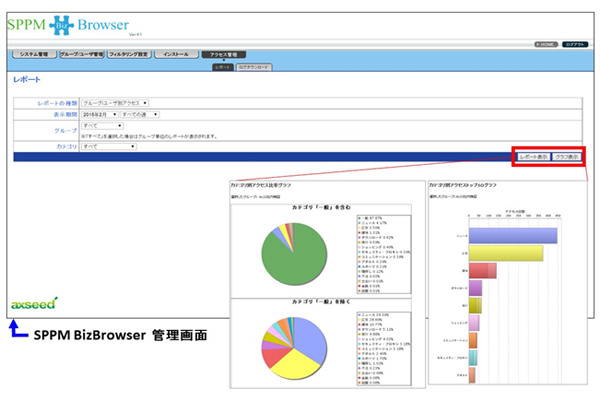Click the ログアウト logout button
600x400 pixels.
click(x=574, y=44)
